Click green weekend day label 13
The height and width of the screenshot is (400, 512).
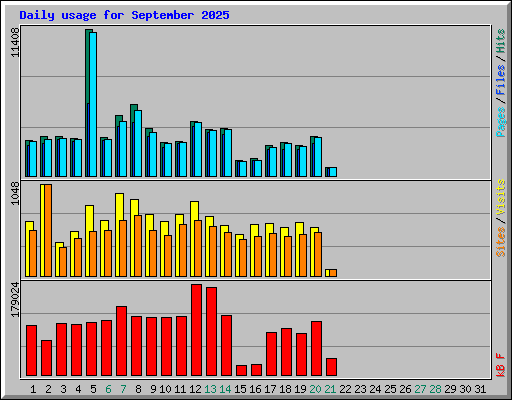(x=210, y=389)
